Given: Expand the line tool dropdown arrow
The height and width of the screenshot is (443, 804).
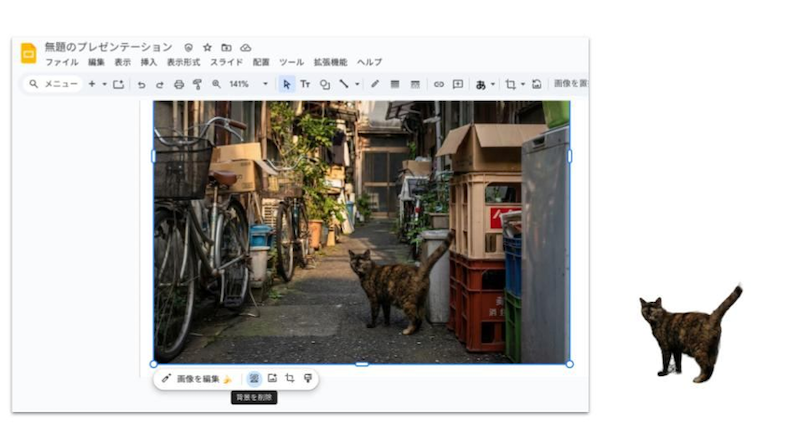Looking at the screenshot, I should pos(357,84).
